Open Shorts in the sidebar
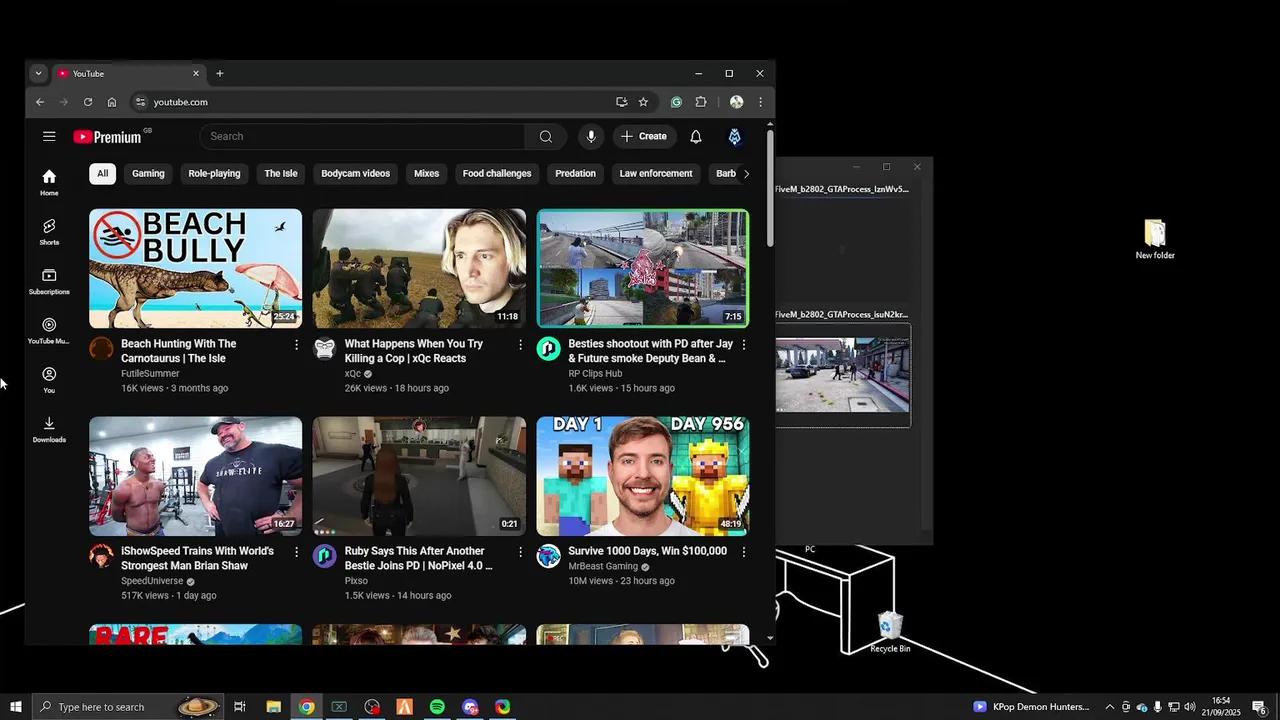The width and height of the screenshot is (1280, 720). click(x=49, y=232)
